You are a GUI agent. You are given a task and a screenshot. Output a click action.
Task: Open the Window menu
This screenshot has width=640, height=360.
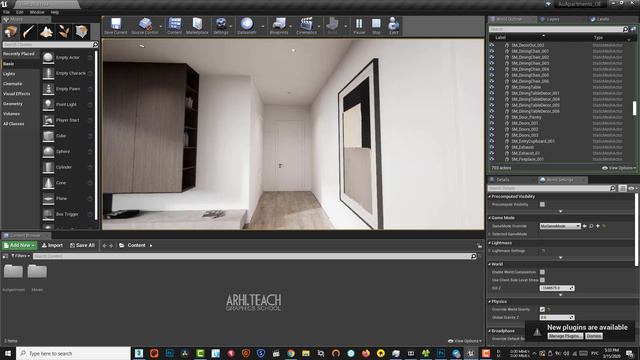[x=37, y=12]
